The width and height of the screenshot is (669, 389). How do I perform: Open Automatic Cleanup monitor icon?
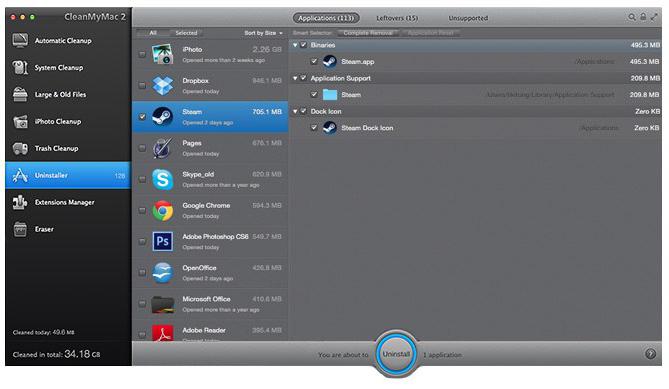20,41
